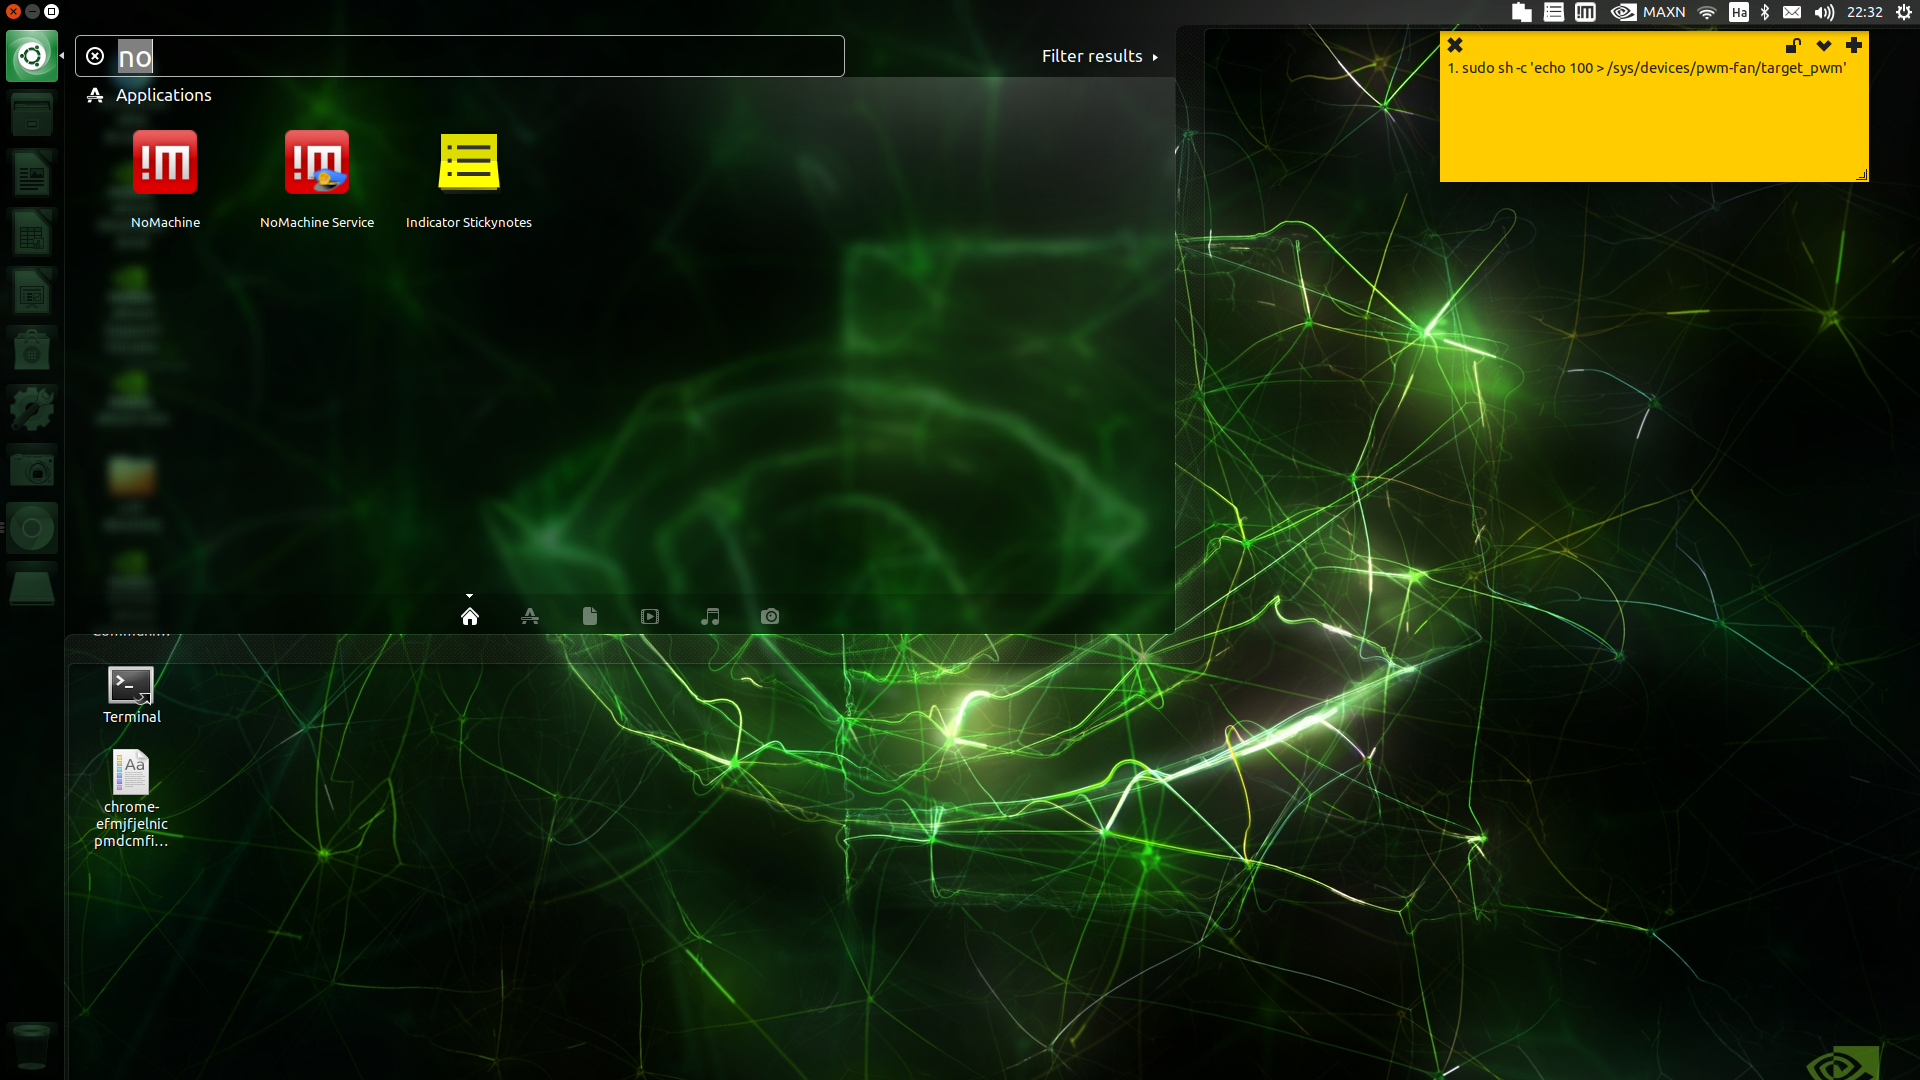Add a new sticky note

click(x=1854, y=45)
